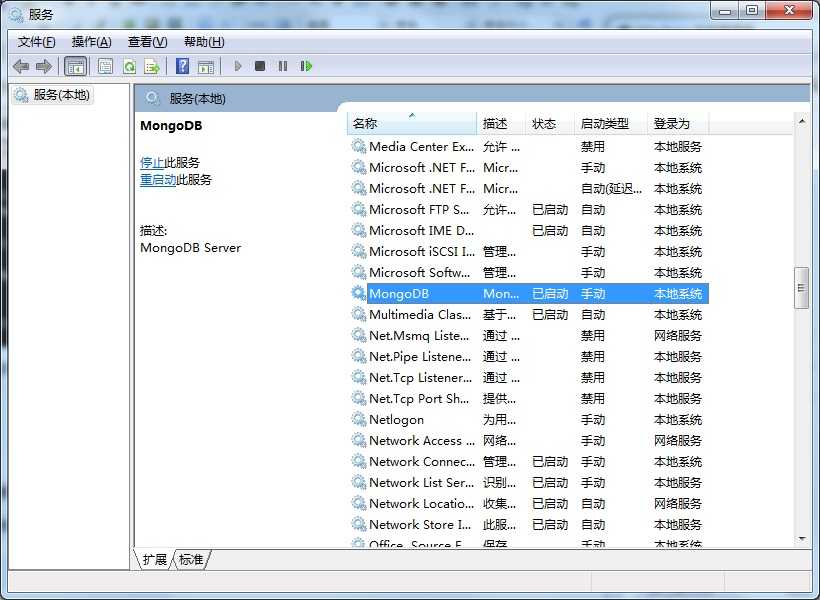
Task: Switch to the 扩展 tab
Action: [x=154, y=559]
